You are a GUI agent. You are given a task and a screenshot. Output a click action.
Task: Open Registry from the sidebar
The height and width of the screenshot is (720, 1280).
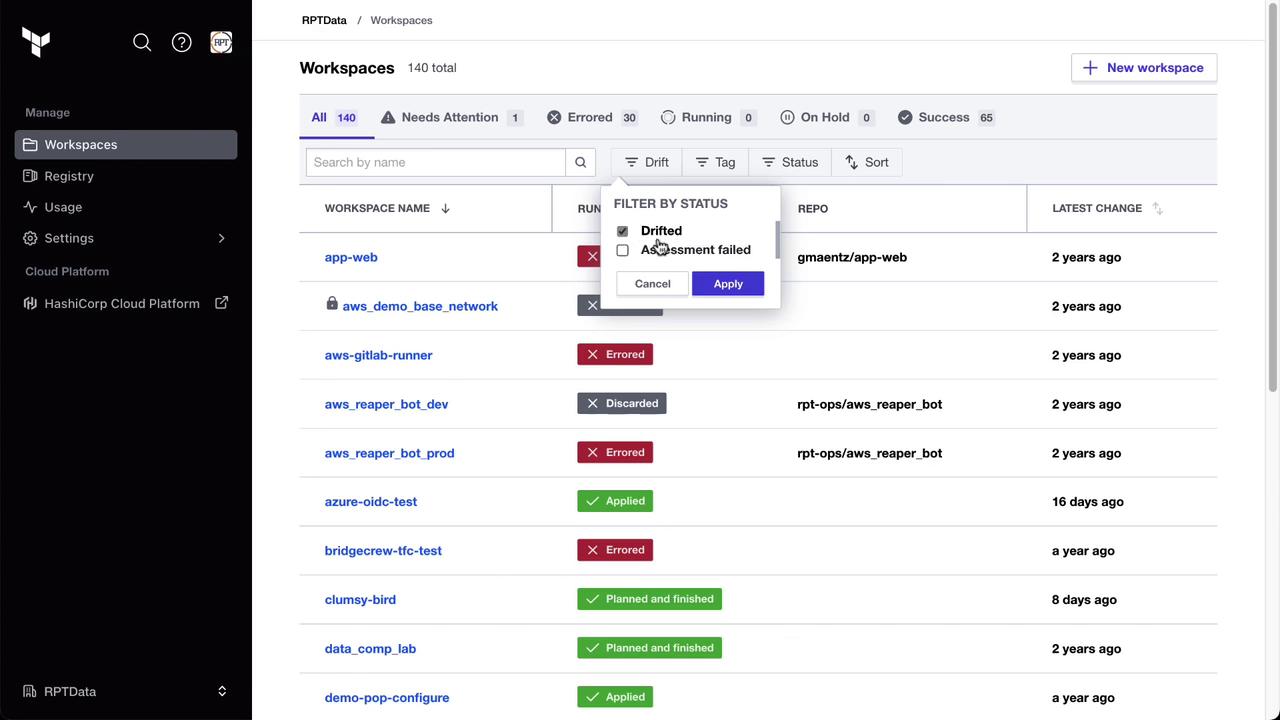[x=69, y=176]
